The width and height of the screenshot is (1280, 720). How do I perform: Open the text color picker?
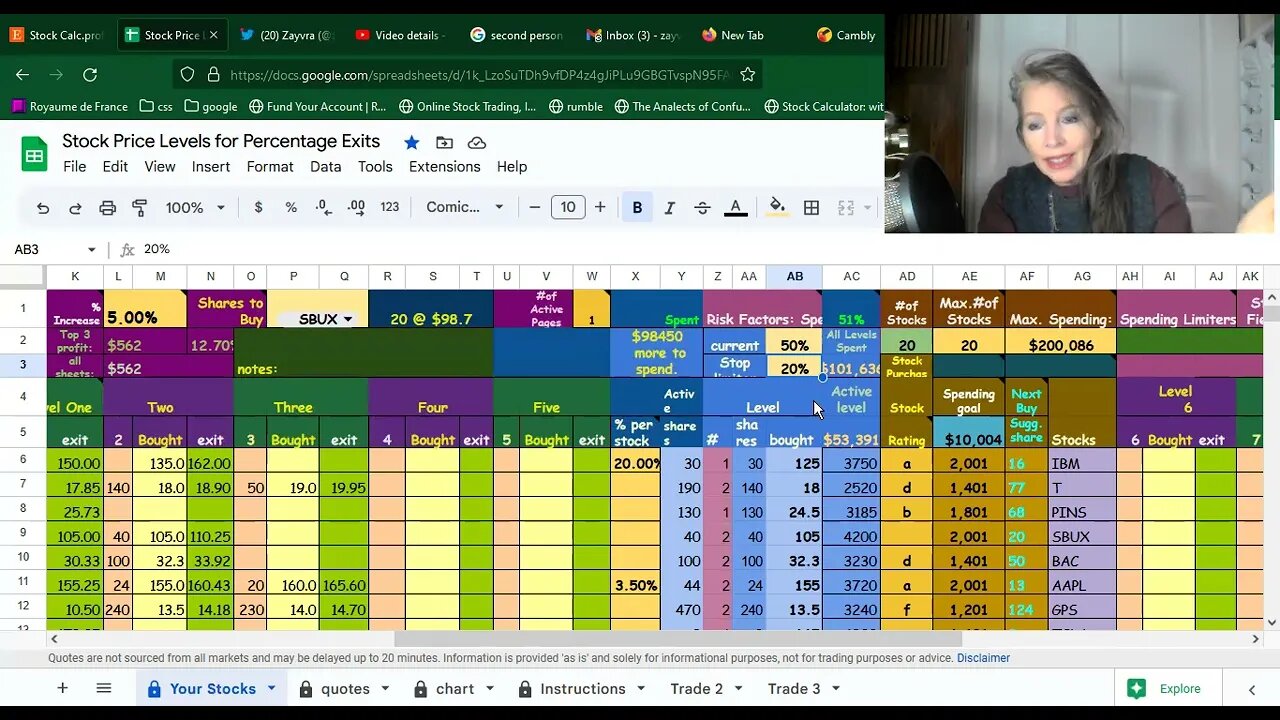point(736,208)
